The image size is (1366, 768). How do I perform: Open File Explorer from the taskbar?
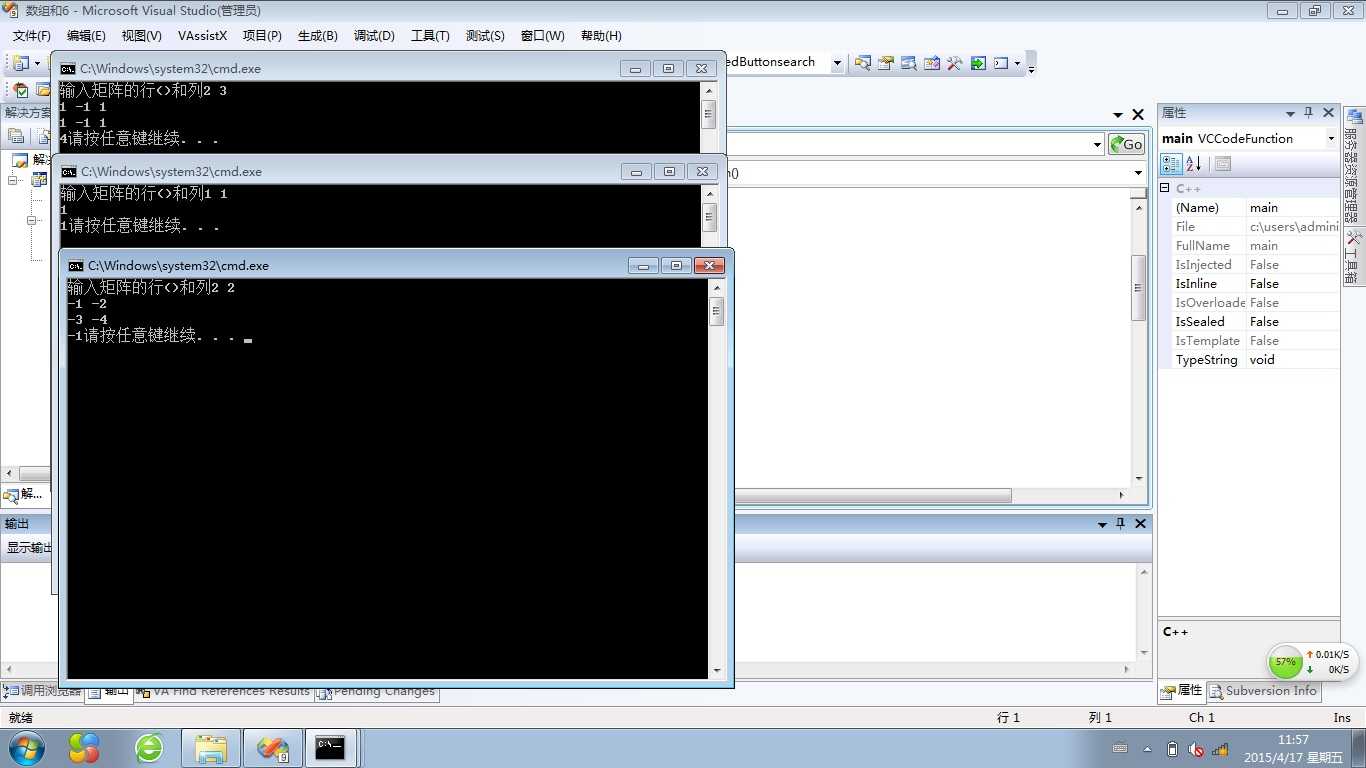coord(211,747)
